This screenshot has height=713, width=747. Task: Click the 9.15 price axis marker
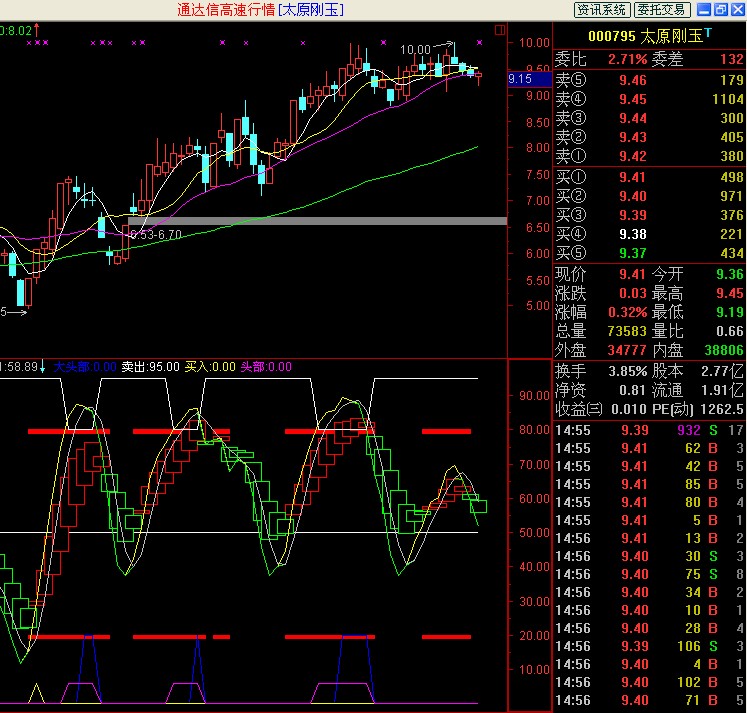point(529,79)
